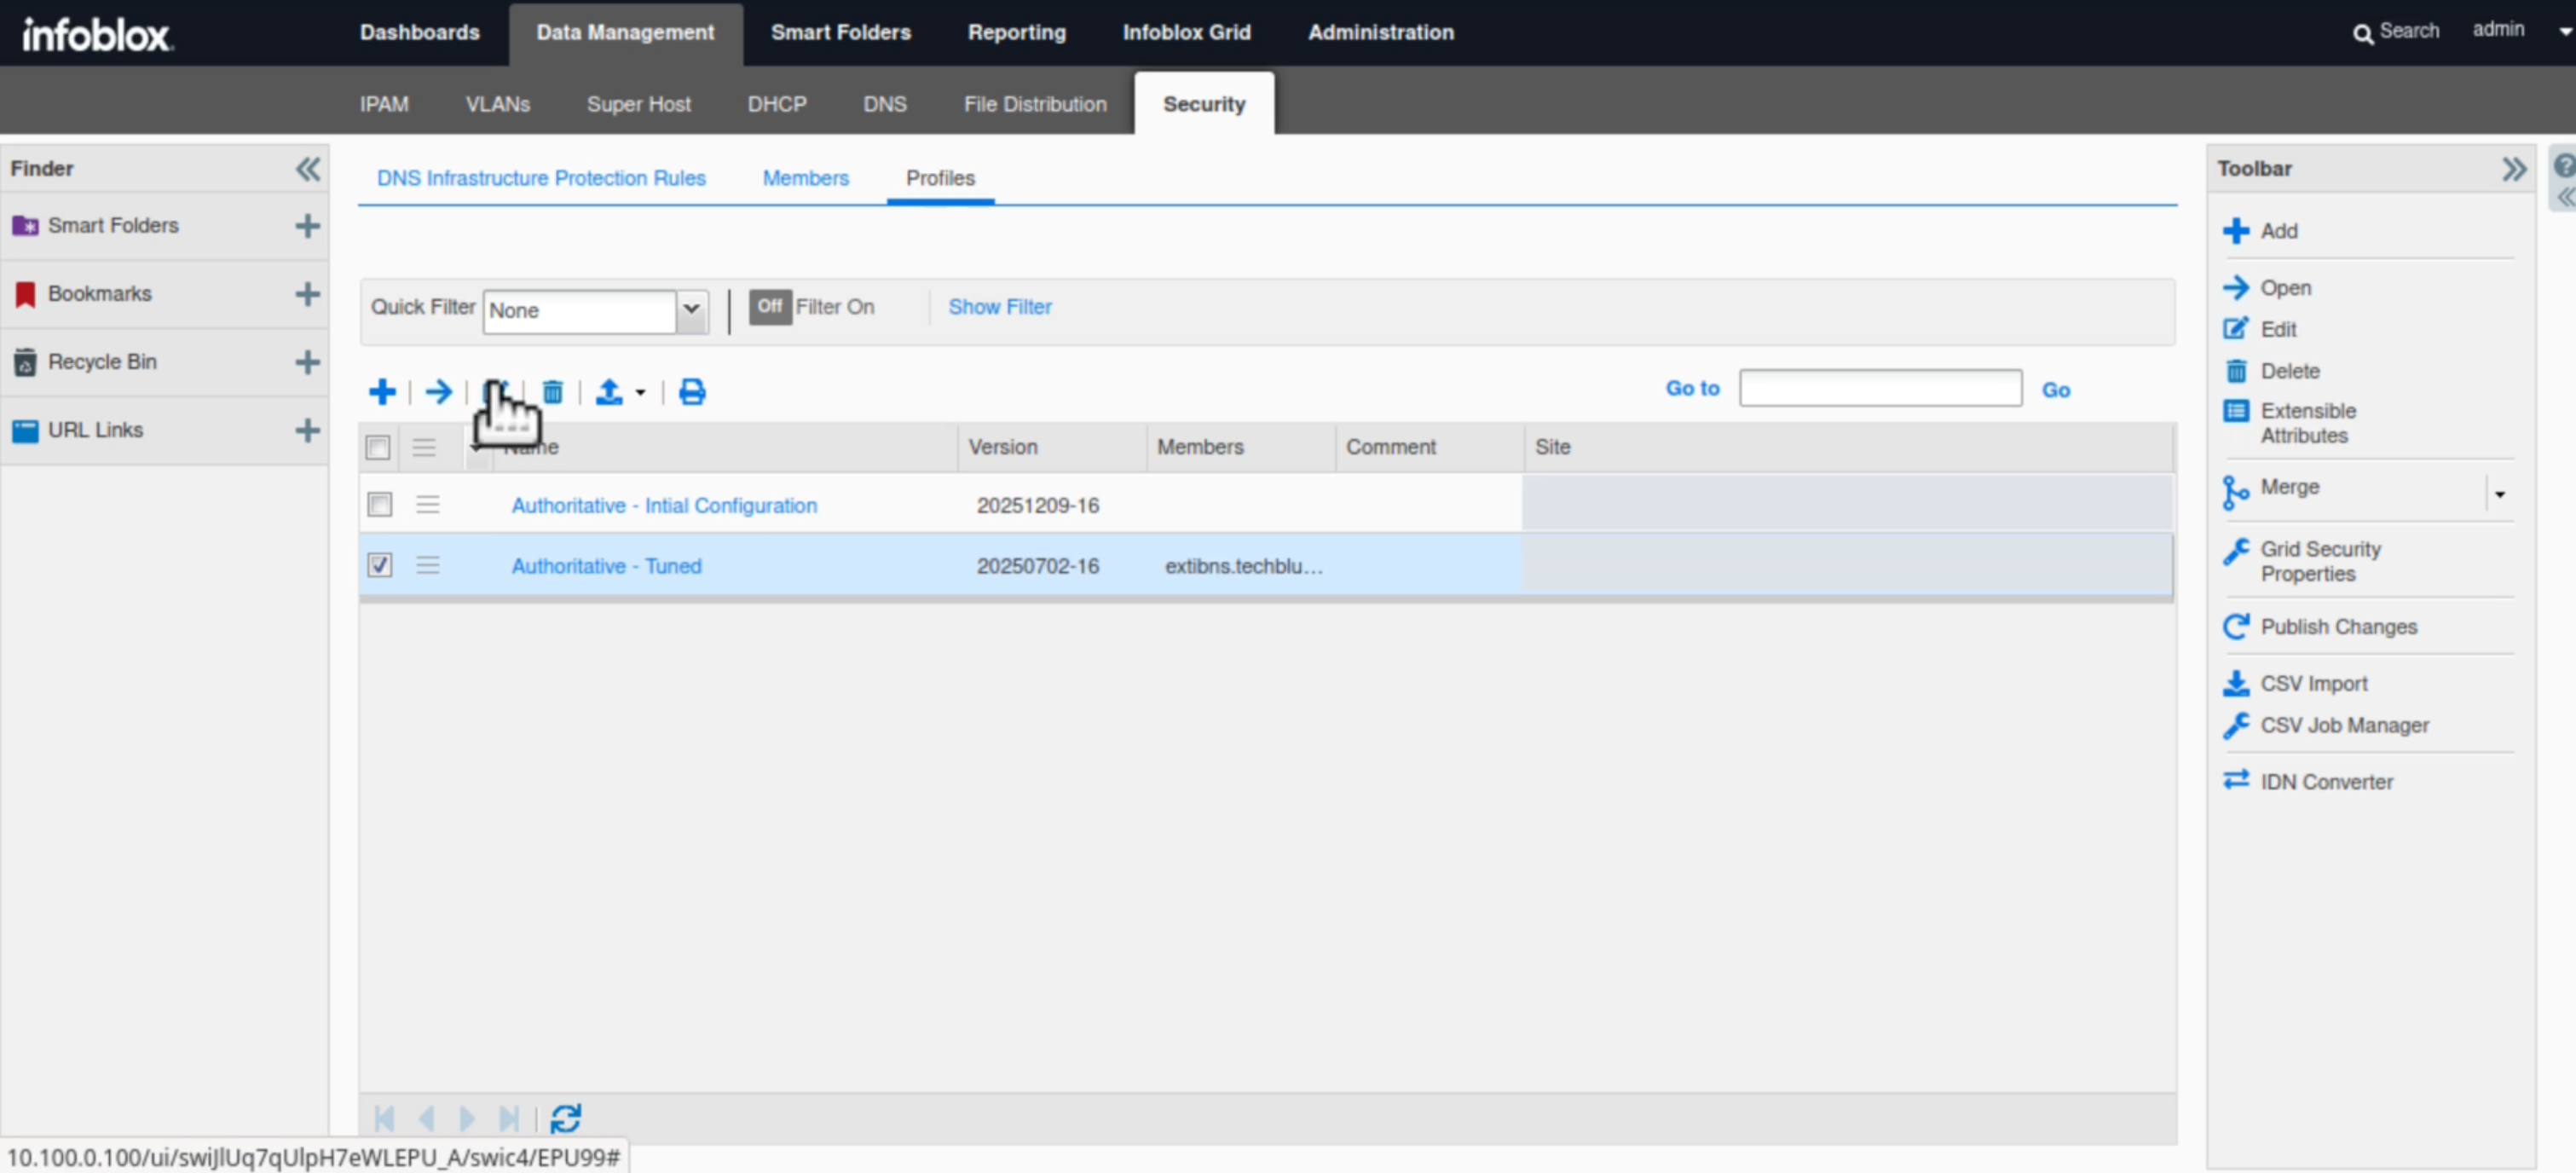Check the Authoritative - Intial Configuration row checkbox

[380, 505]
